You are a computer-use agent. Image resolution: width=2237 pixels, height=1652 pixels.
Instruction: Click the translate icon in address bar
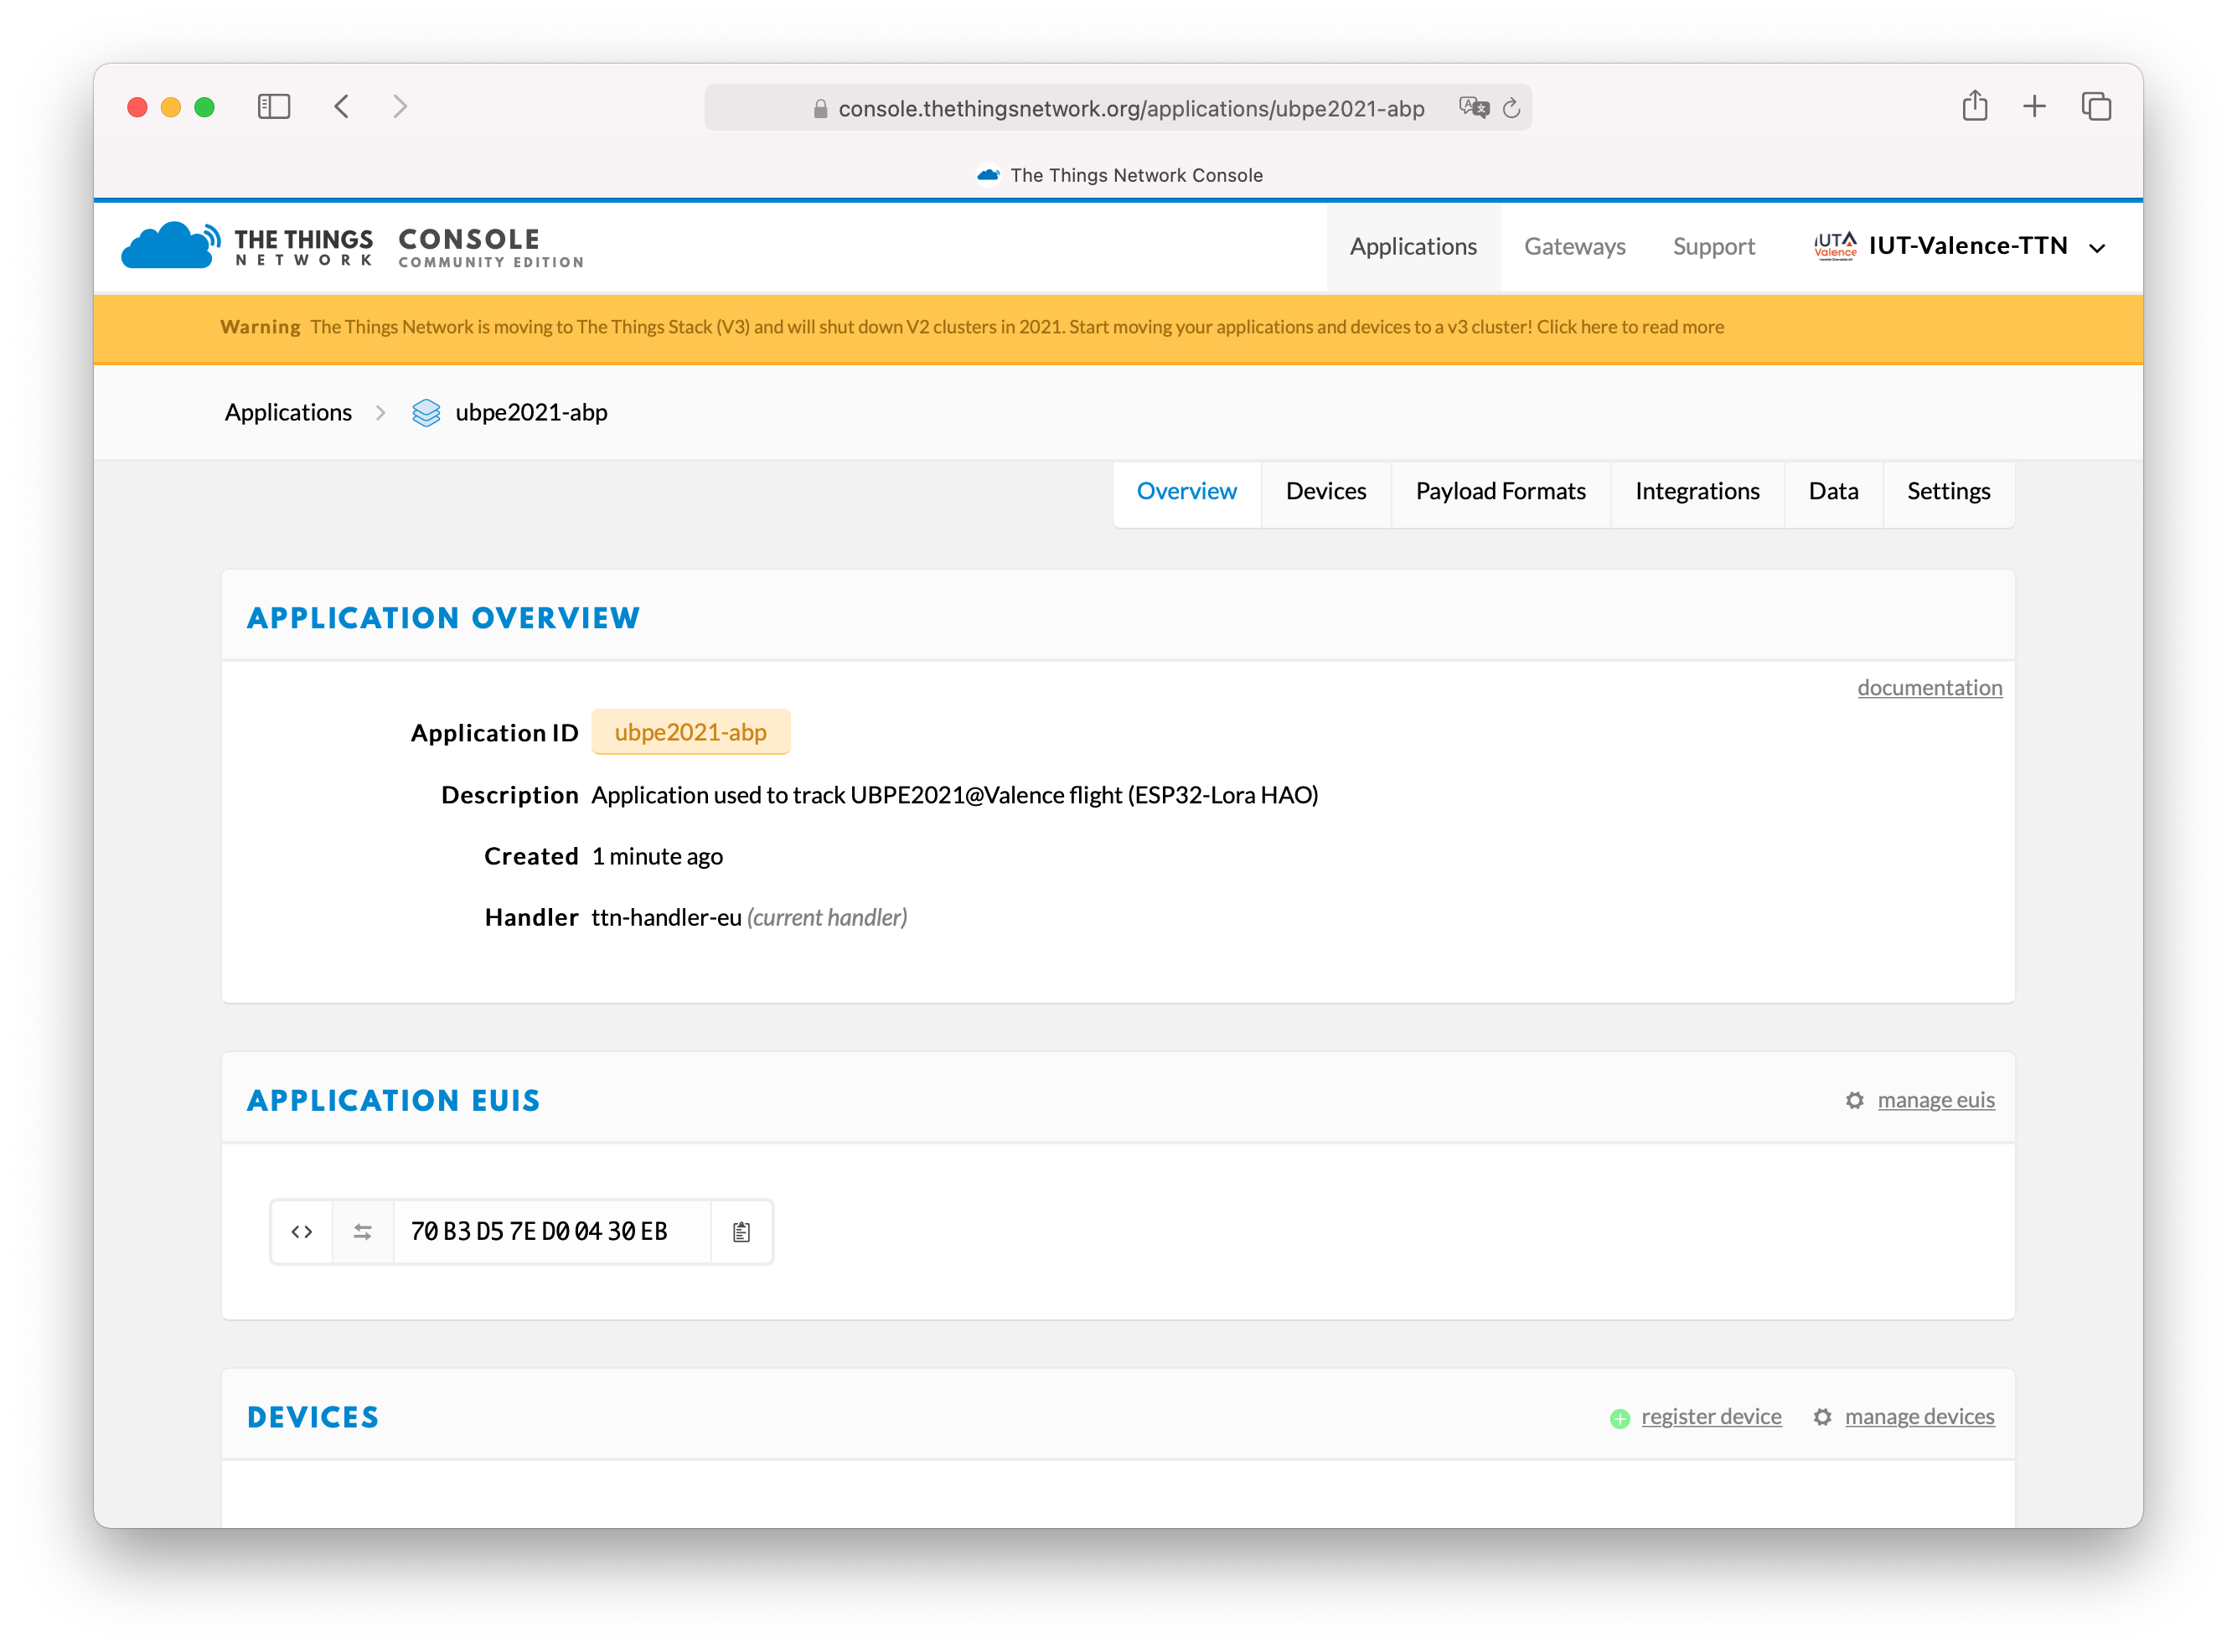[1473, 108]
